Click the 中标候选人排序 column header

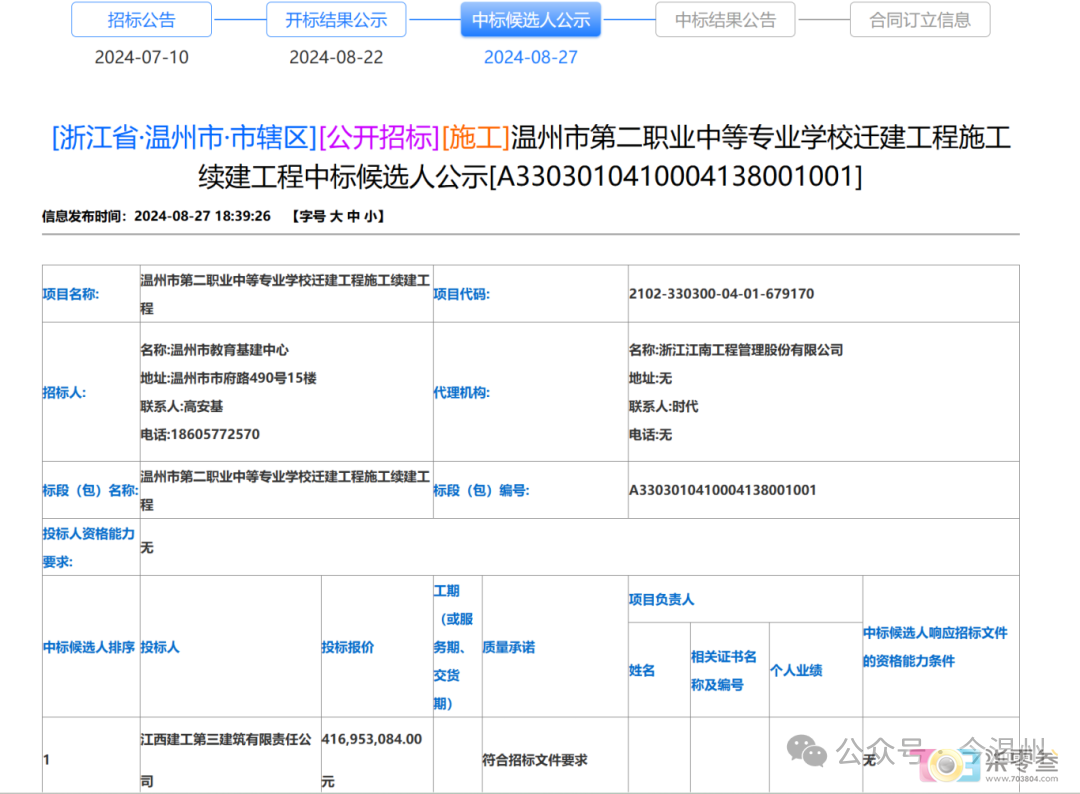89,647
